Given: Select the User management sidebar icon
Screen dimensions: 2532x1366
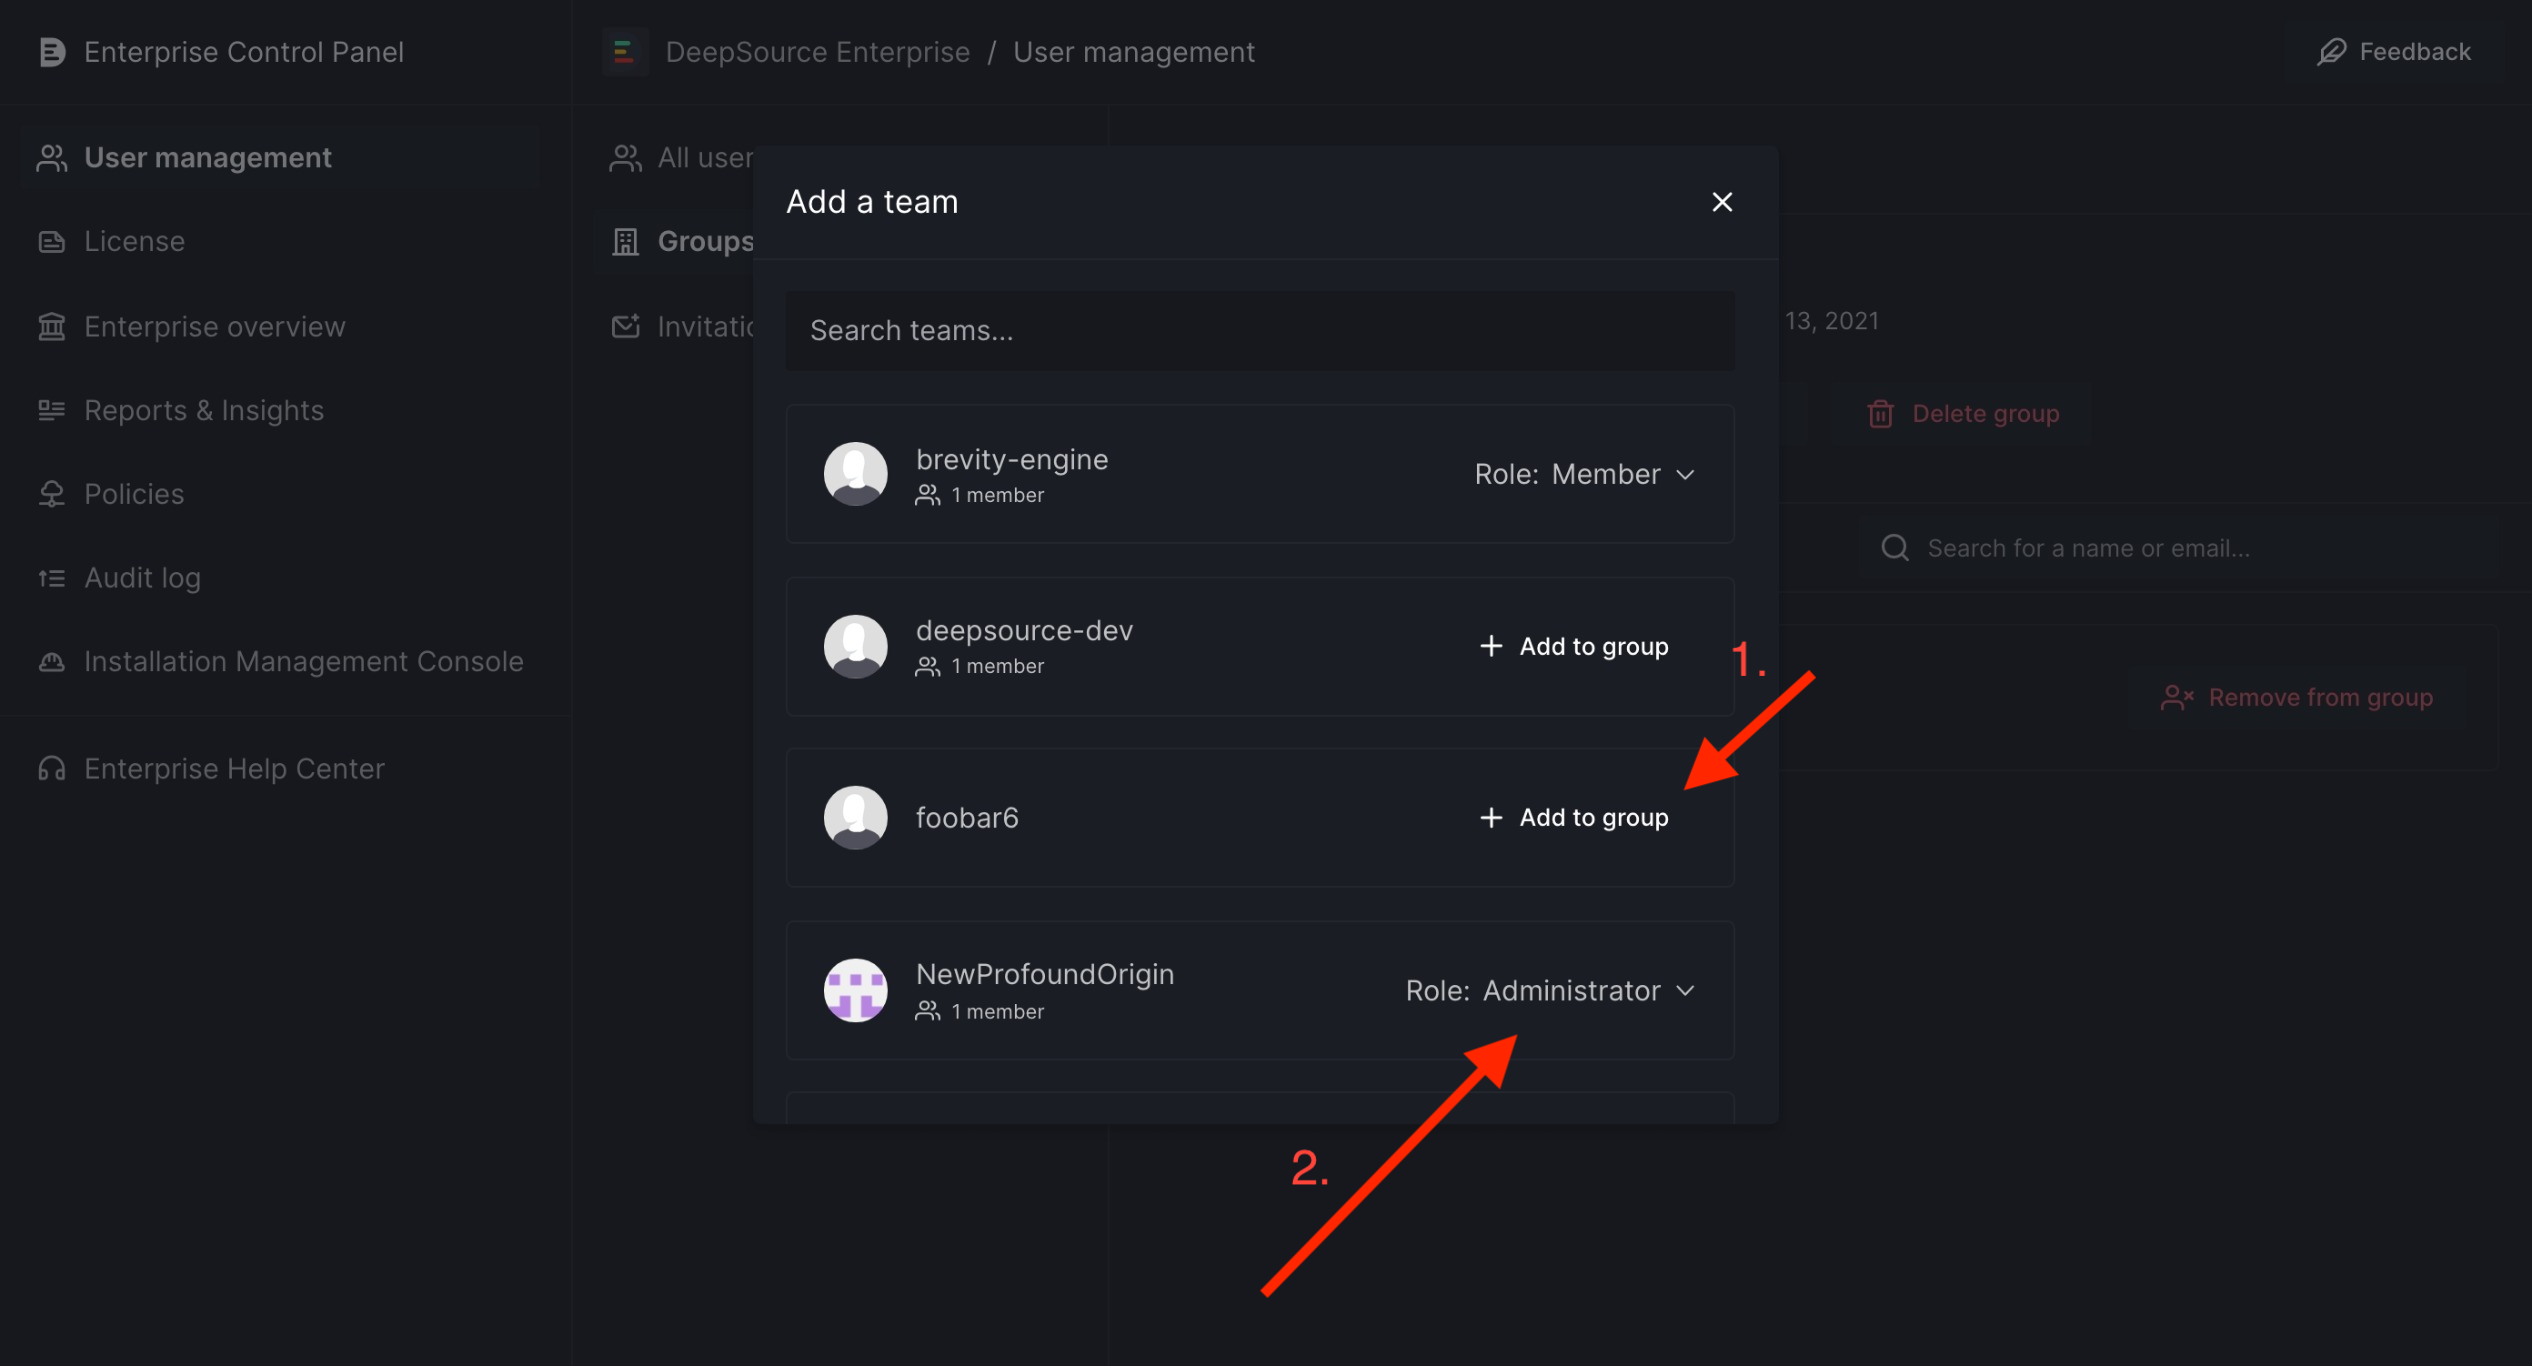Looking at the screenshot, I should coord(52,156).
